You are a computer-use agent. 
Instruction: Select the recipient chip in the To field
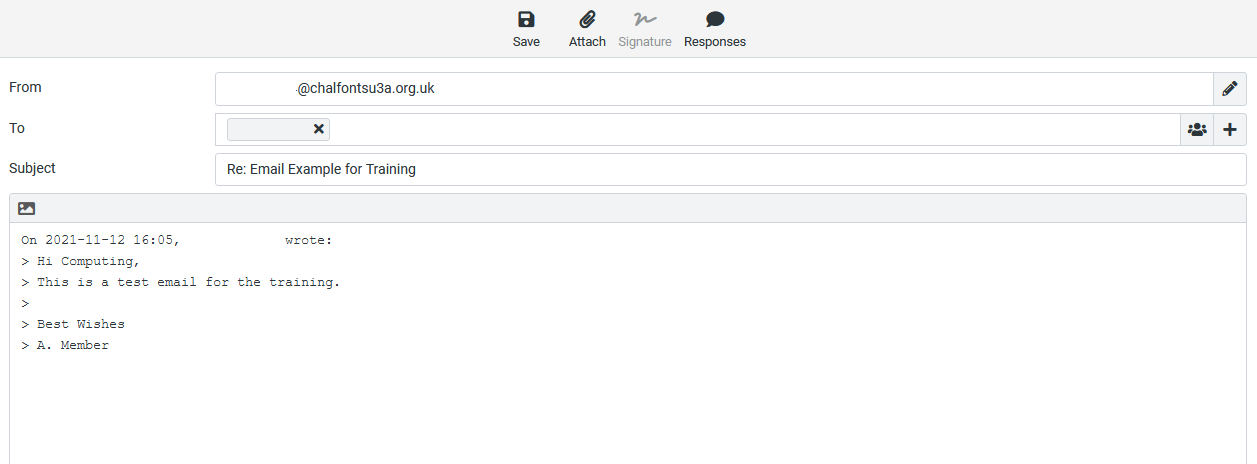(268, 129)
